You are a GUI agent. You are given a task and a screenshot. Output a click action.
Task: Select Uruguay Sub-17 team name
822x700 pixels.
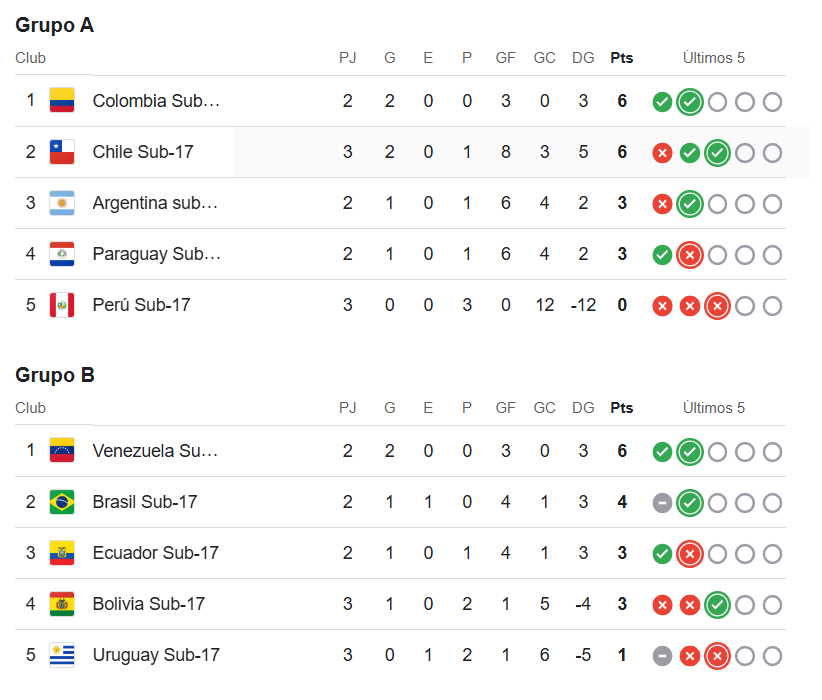tap(156, 655)
